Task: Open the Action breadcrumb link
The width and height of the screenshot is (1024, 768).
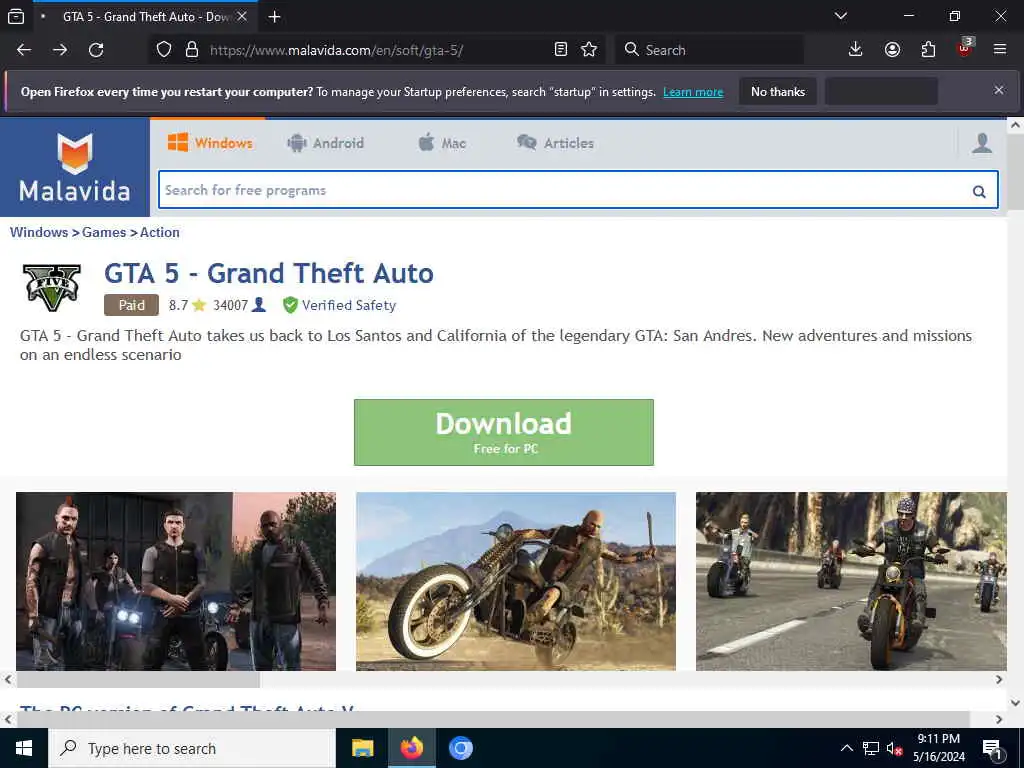Action: pos(159,232)
